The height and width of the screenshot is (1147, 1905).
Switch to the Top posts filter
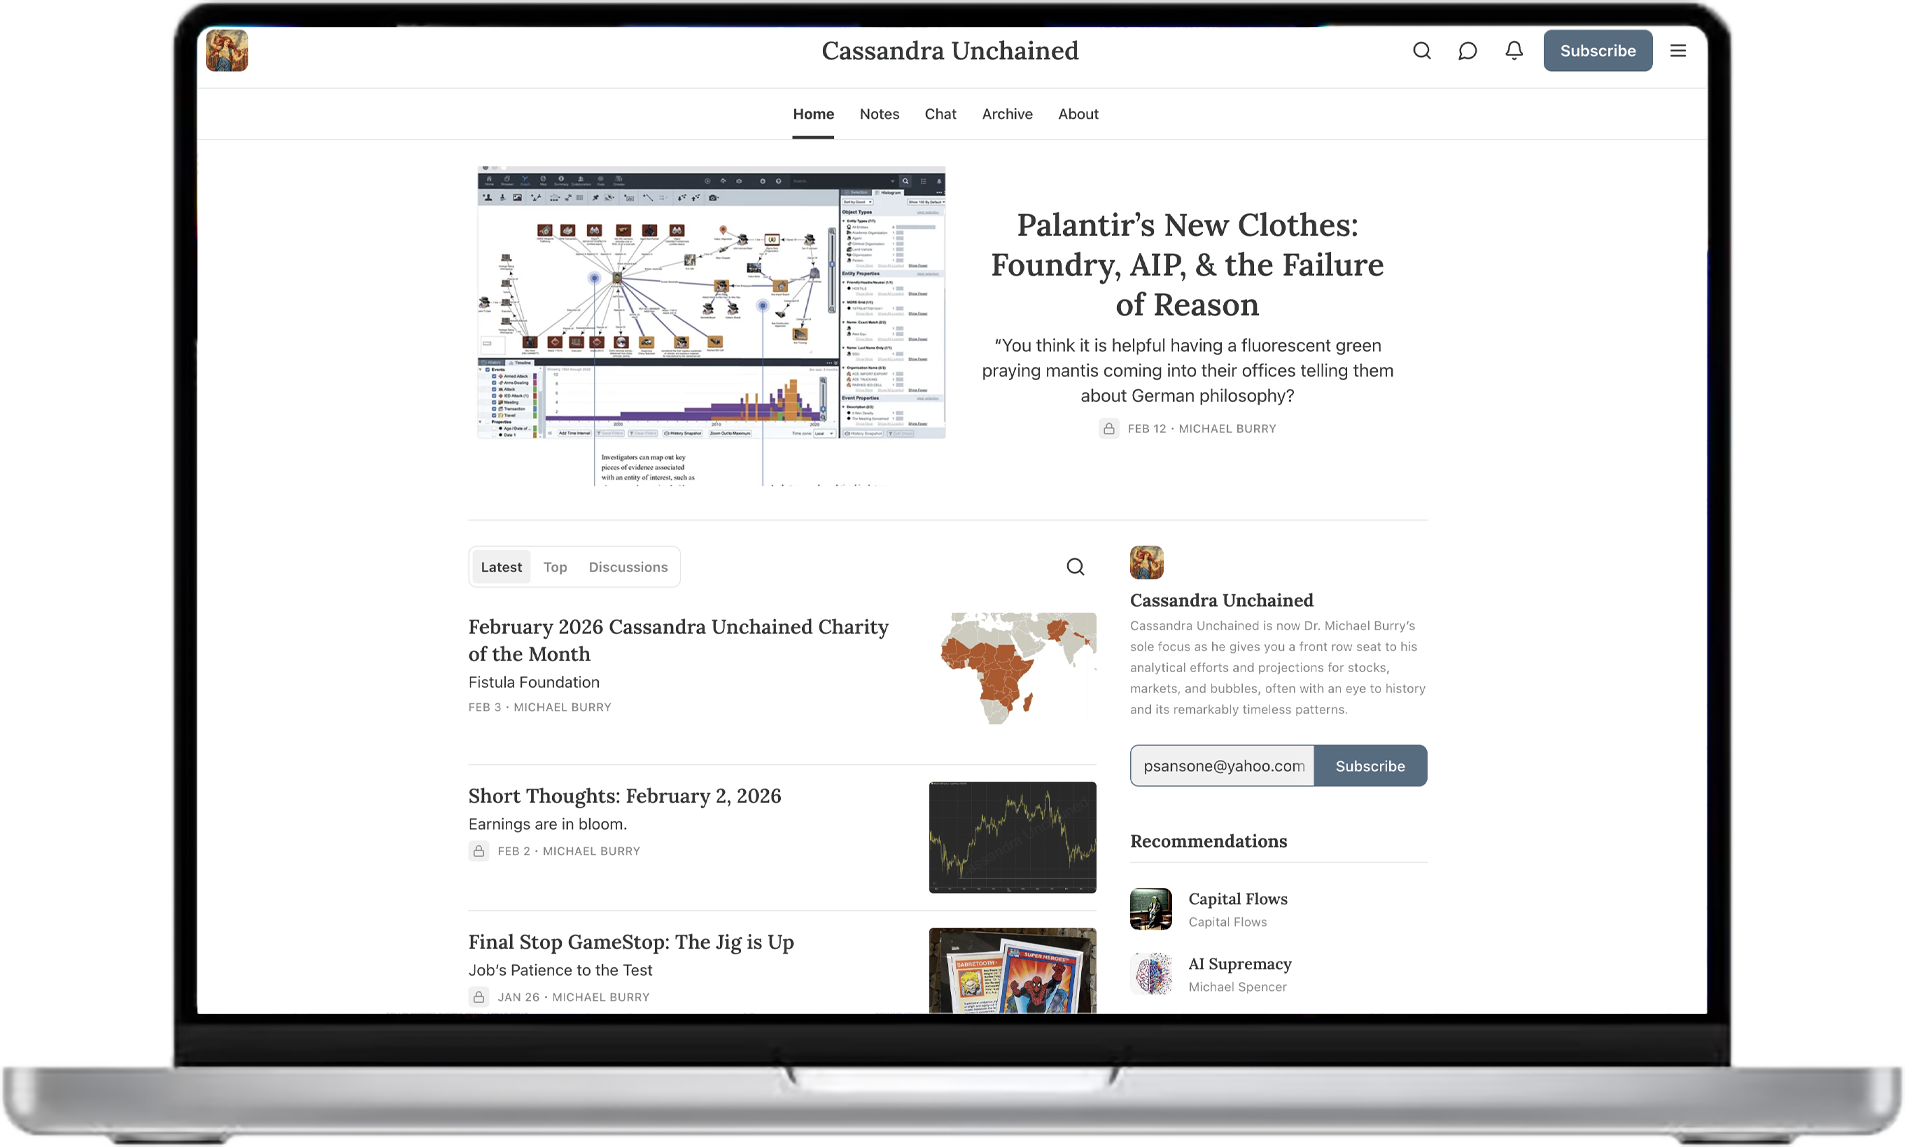(555, 567)
